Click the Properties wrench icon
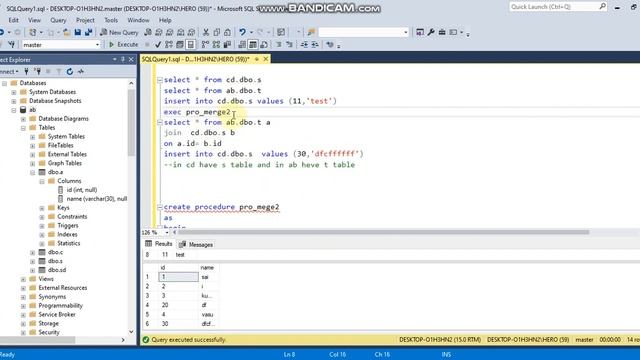Image resolution: width=640 pixels, height=360 pixels. click(x=431, y=32)
